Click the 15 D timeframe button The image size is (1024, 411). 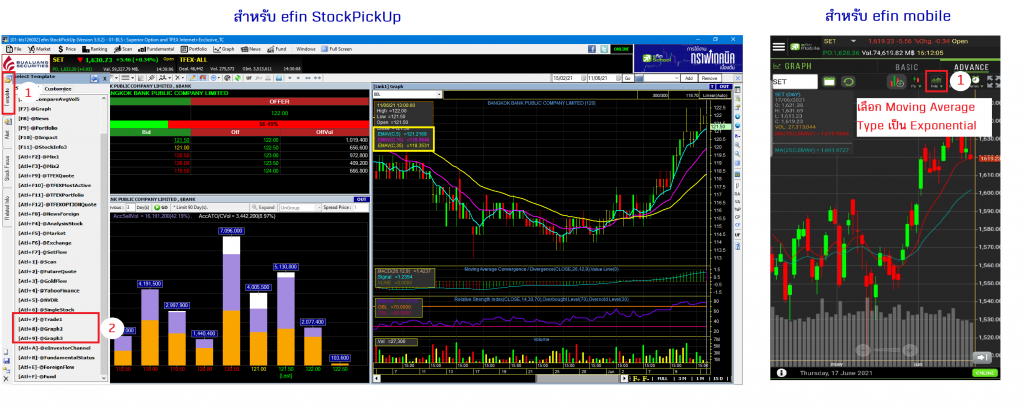coord(719,378)
